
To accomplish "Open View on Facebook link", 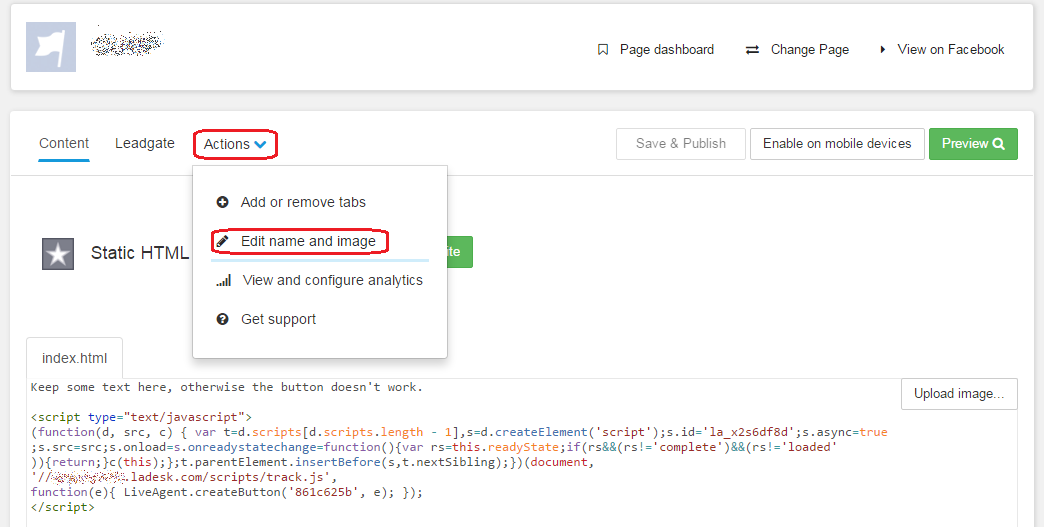I will [x=950, y=49].
